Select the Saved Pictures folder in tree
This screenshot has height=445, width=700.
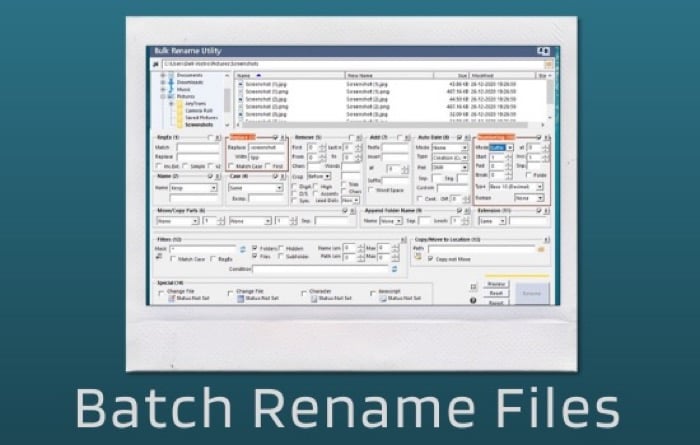click(x=202, y=118)
